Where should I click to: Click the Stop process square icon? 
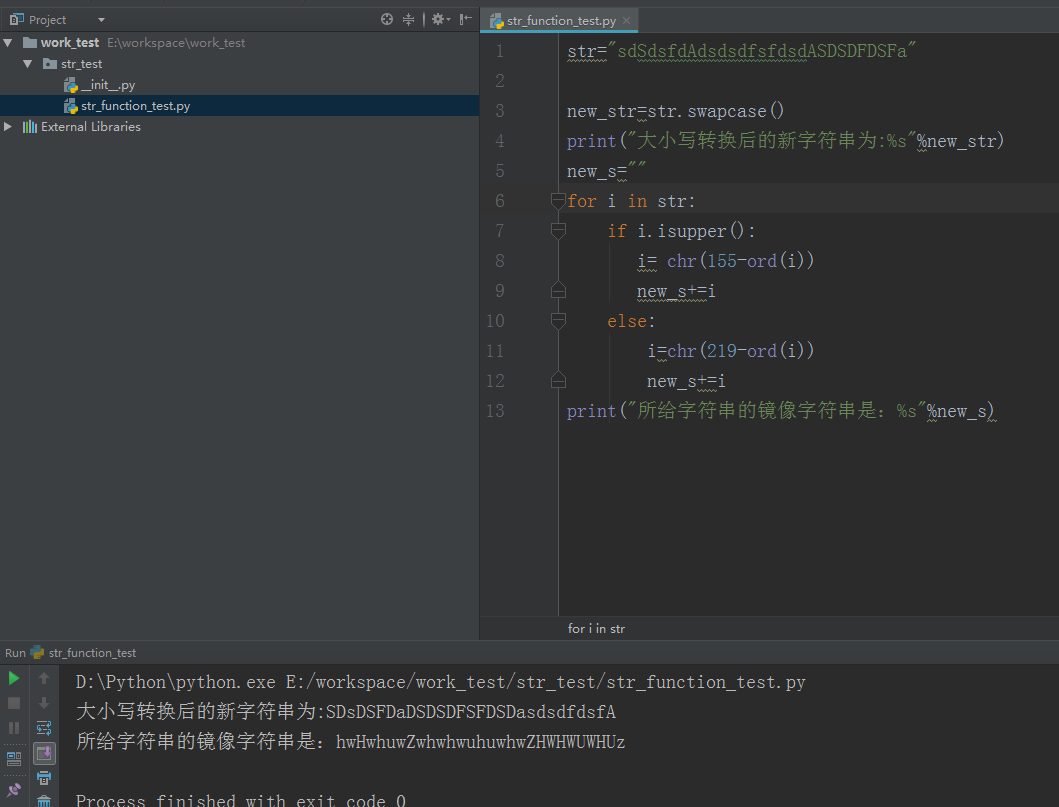(14, 703)
